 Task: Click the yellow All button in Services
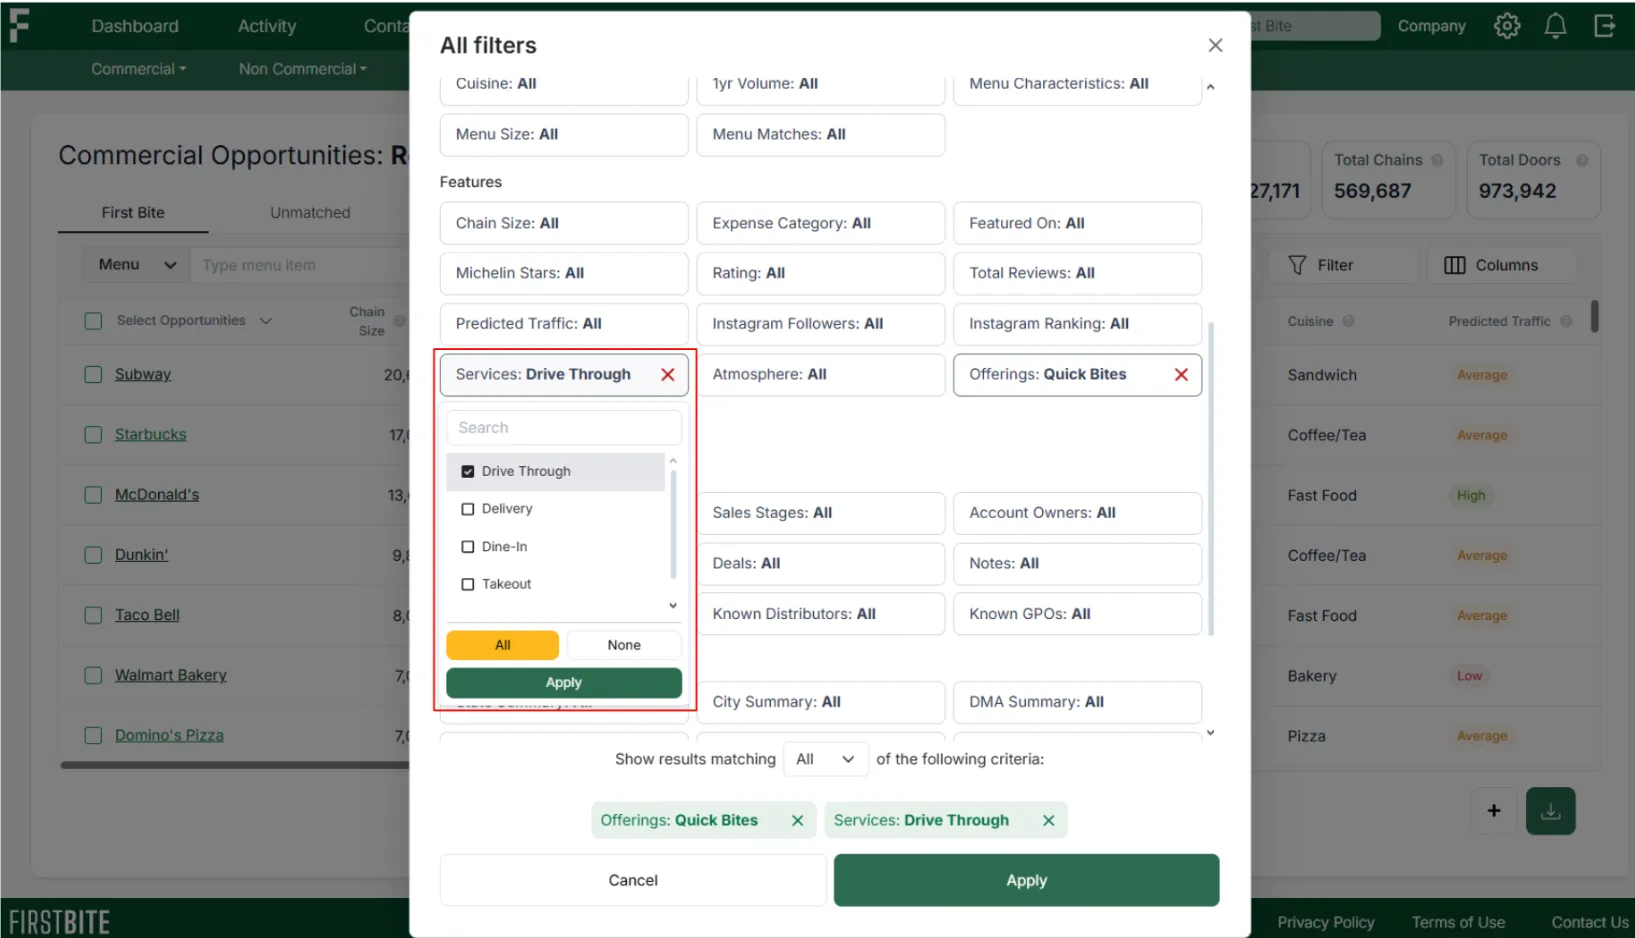(503, 645)
